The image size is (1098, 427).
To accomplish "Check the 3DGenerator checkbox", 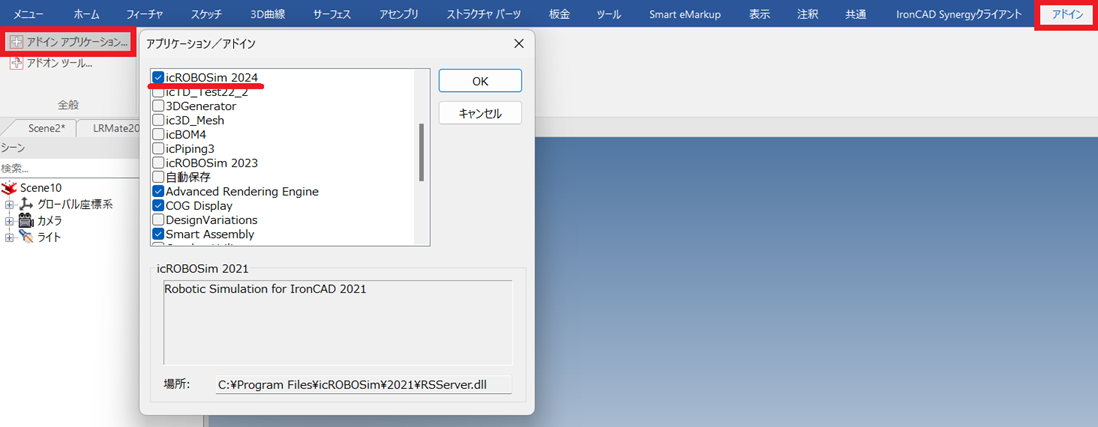I will (158, 106).
